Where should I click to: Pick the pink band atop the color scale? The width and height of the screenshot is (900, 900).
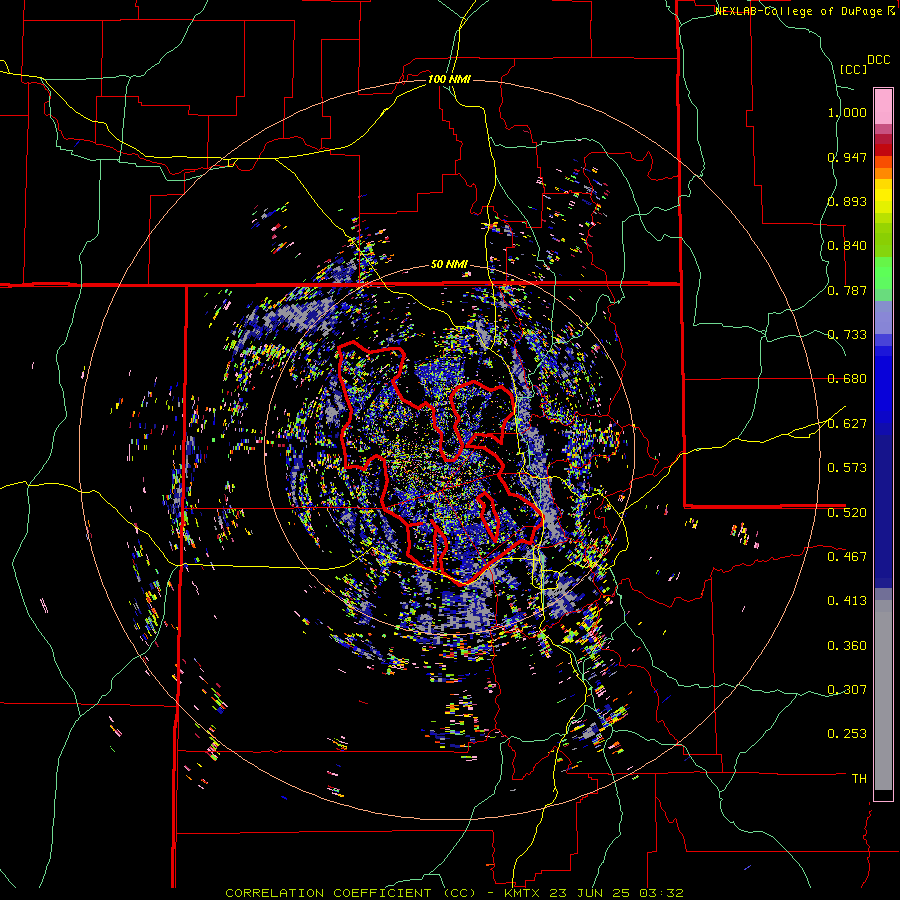pyautogui.click(x=883, y=106)
